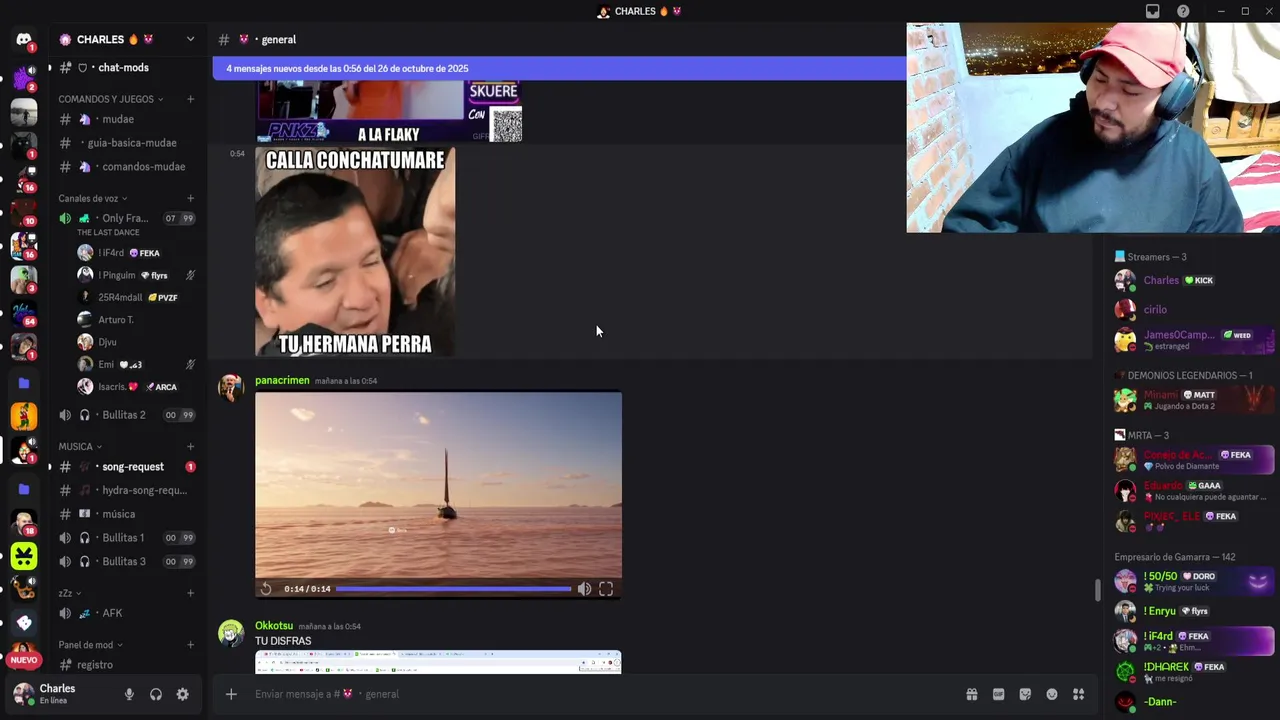Click the new messages banner
Viewport: 1280px width, 720px height.
[559, 68]
